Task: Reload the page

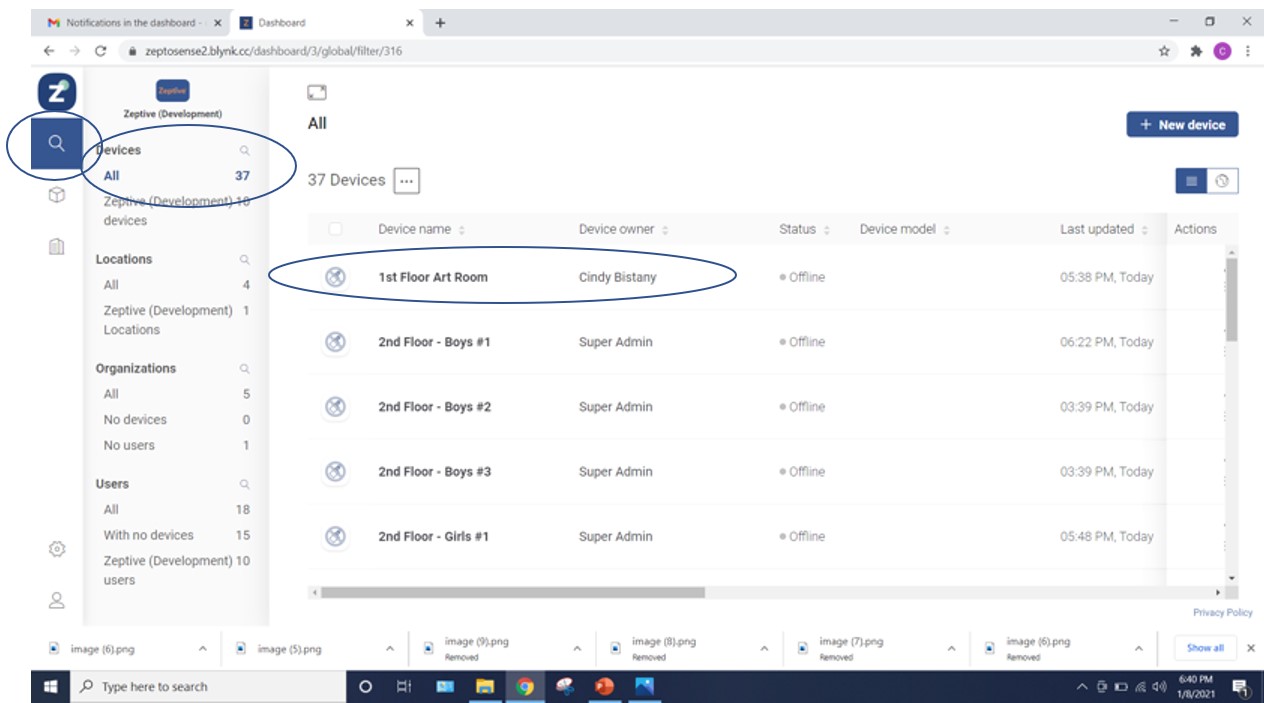Action: (100, 51)
